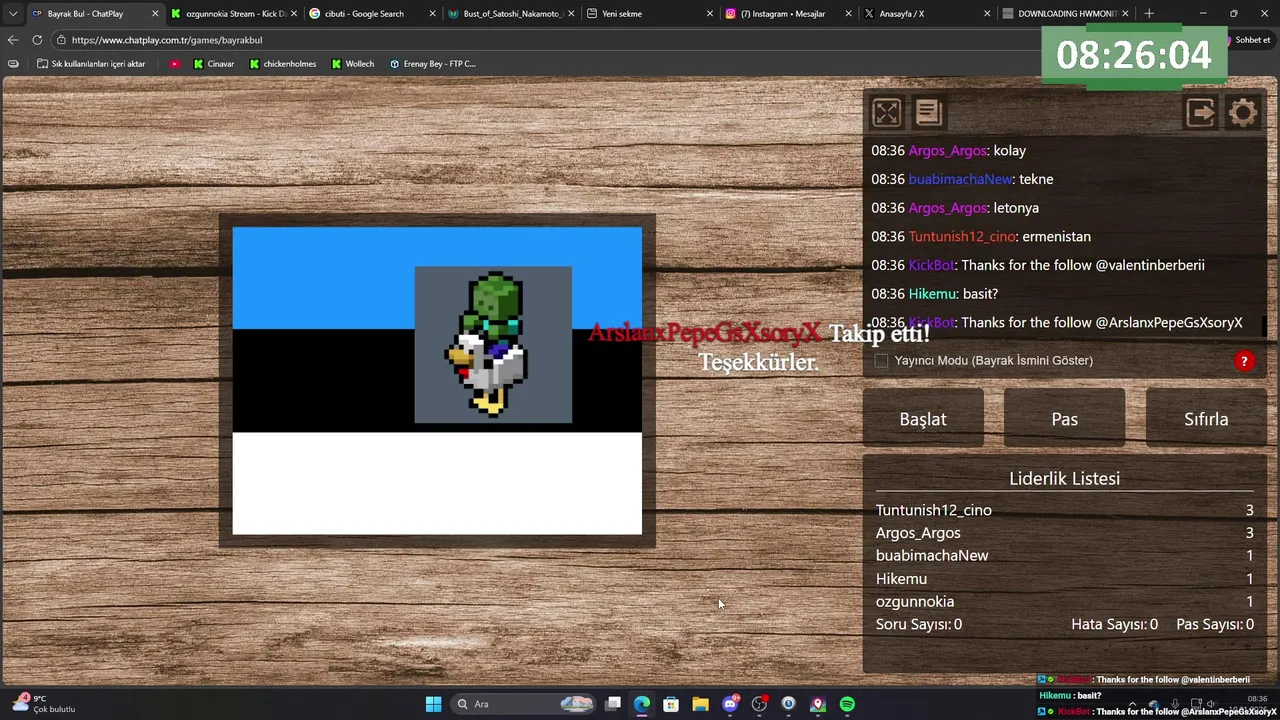Open the Windows Start menu

[x=433, y=704]
